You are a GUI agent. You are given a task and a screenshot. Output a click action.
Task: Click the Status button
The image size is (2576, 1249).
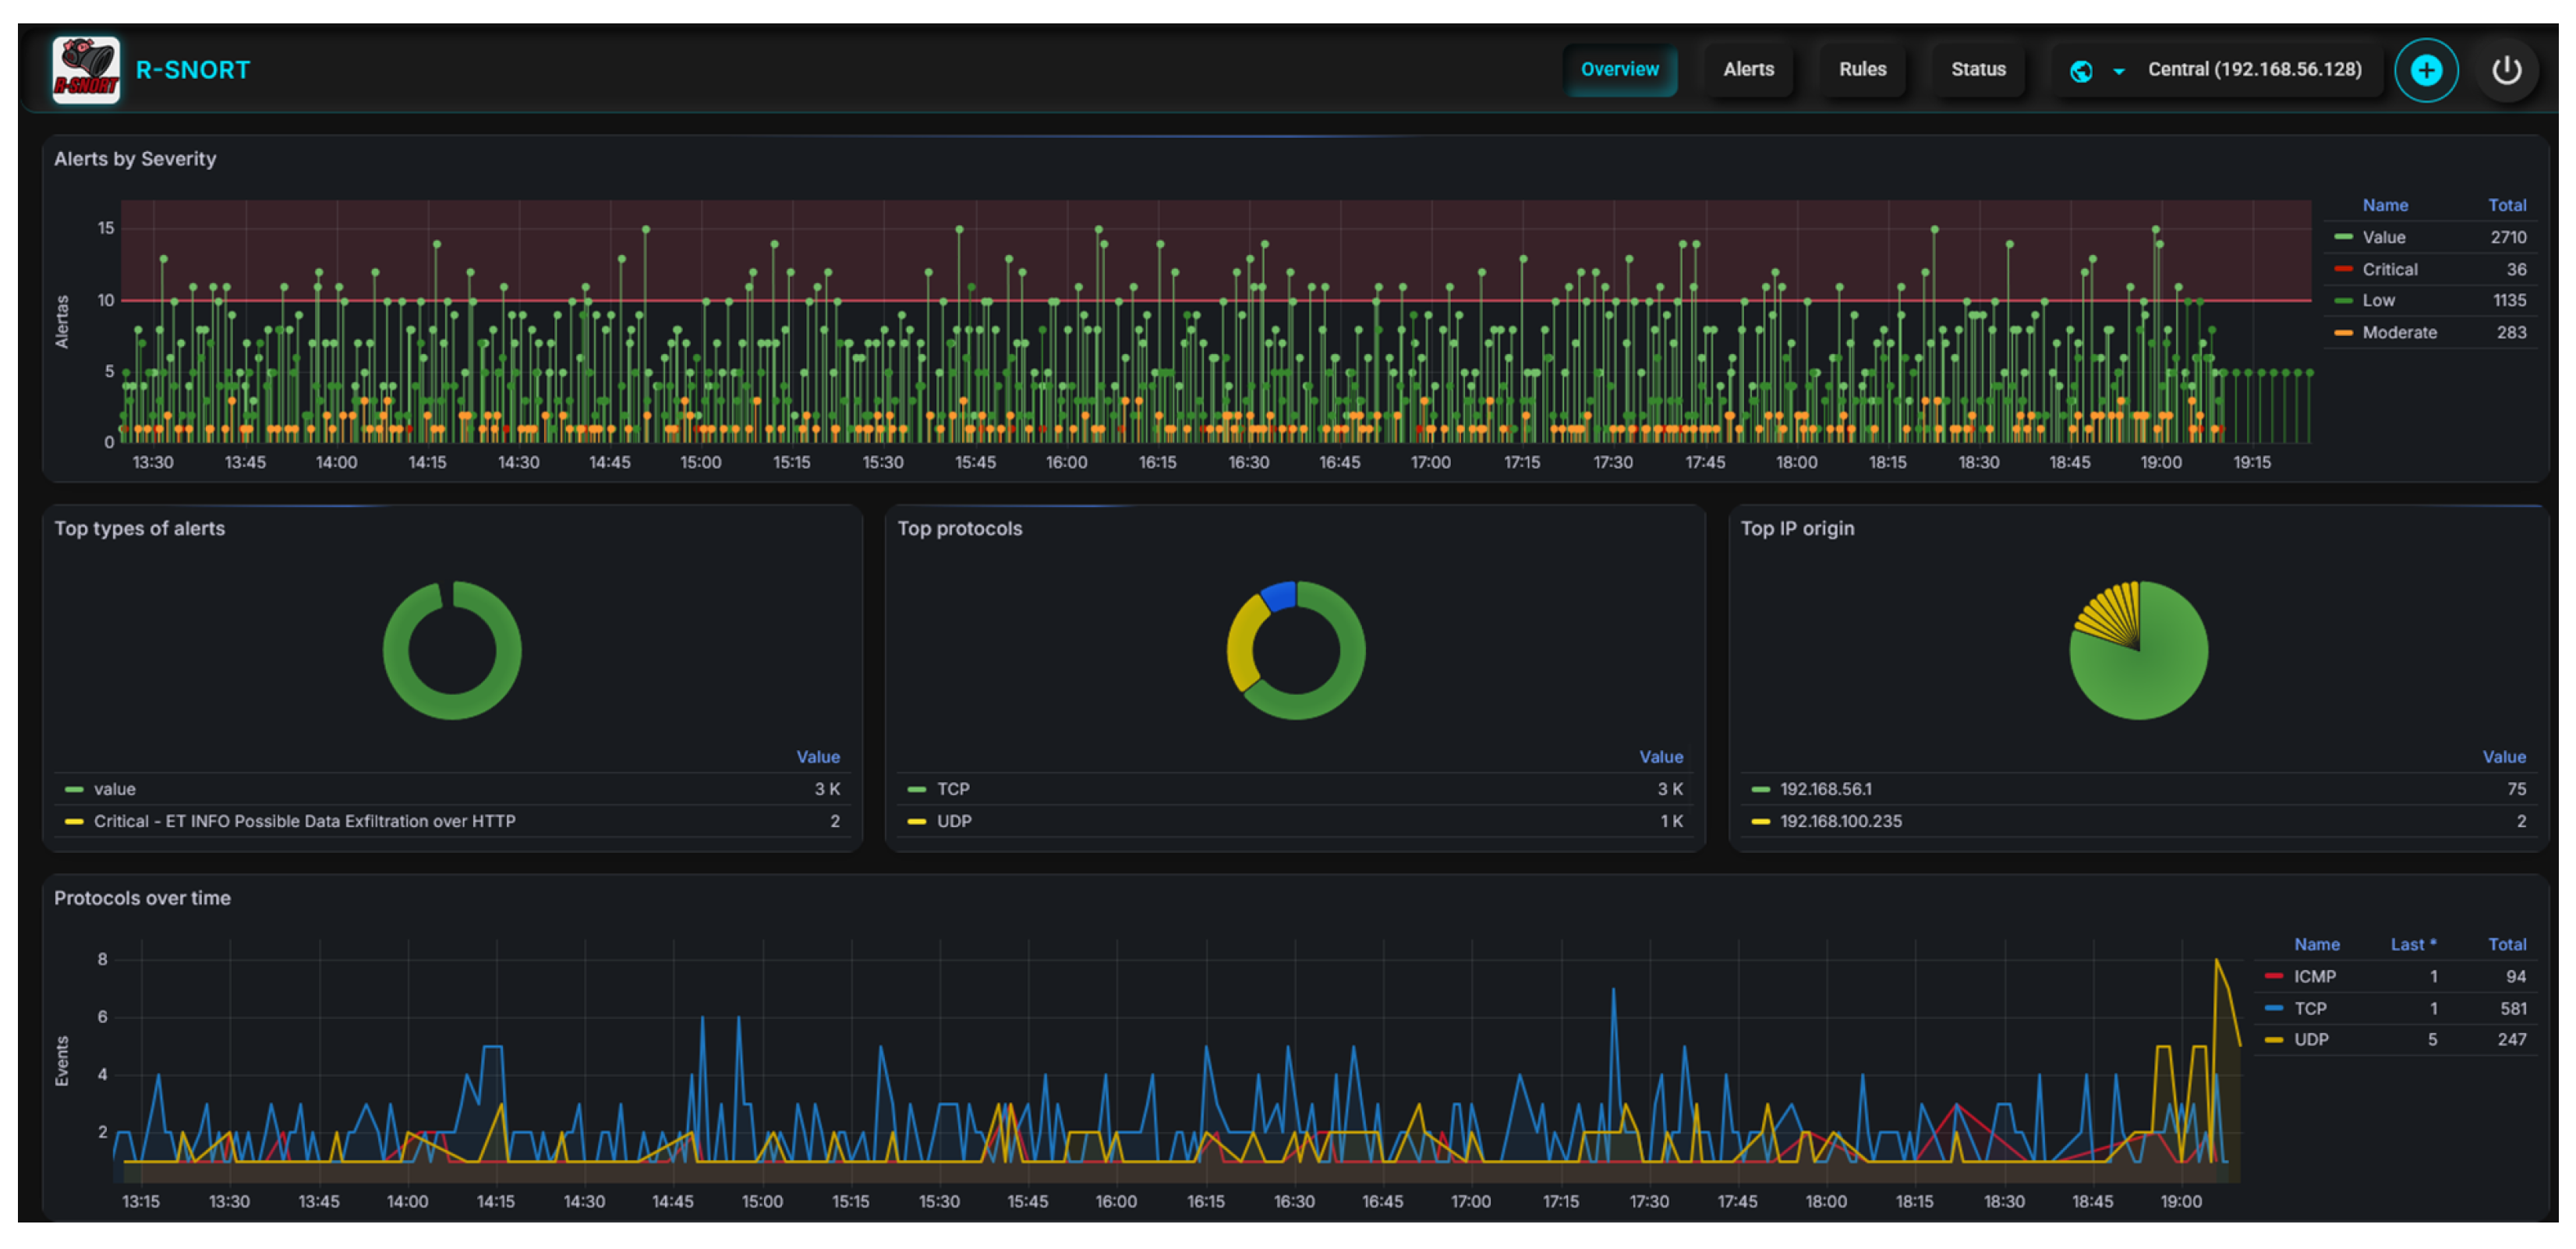pos(1978,70)
